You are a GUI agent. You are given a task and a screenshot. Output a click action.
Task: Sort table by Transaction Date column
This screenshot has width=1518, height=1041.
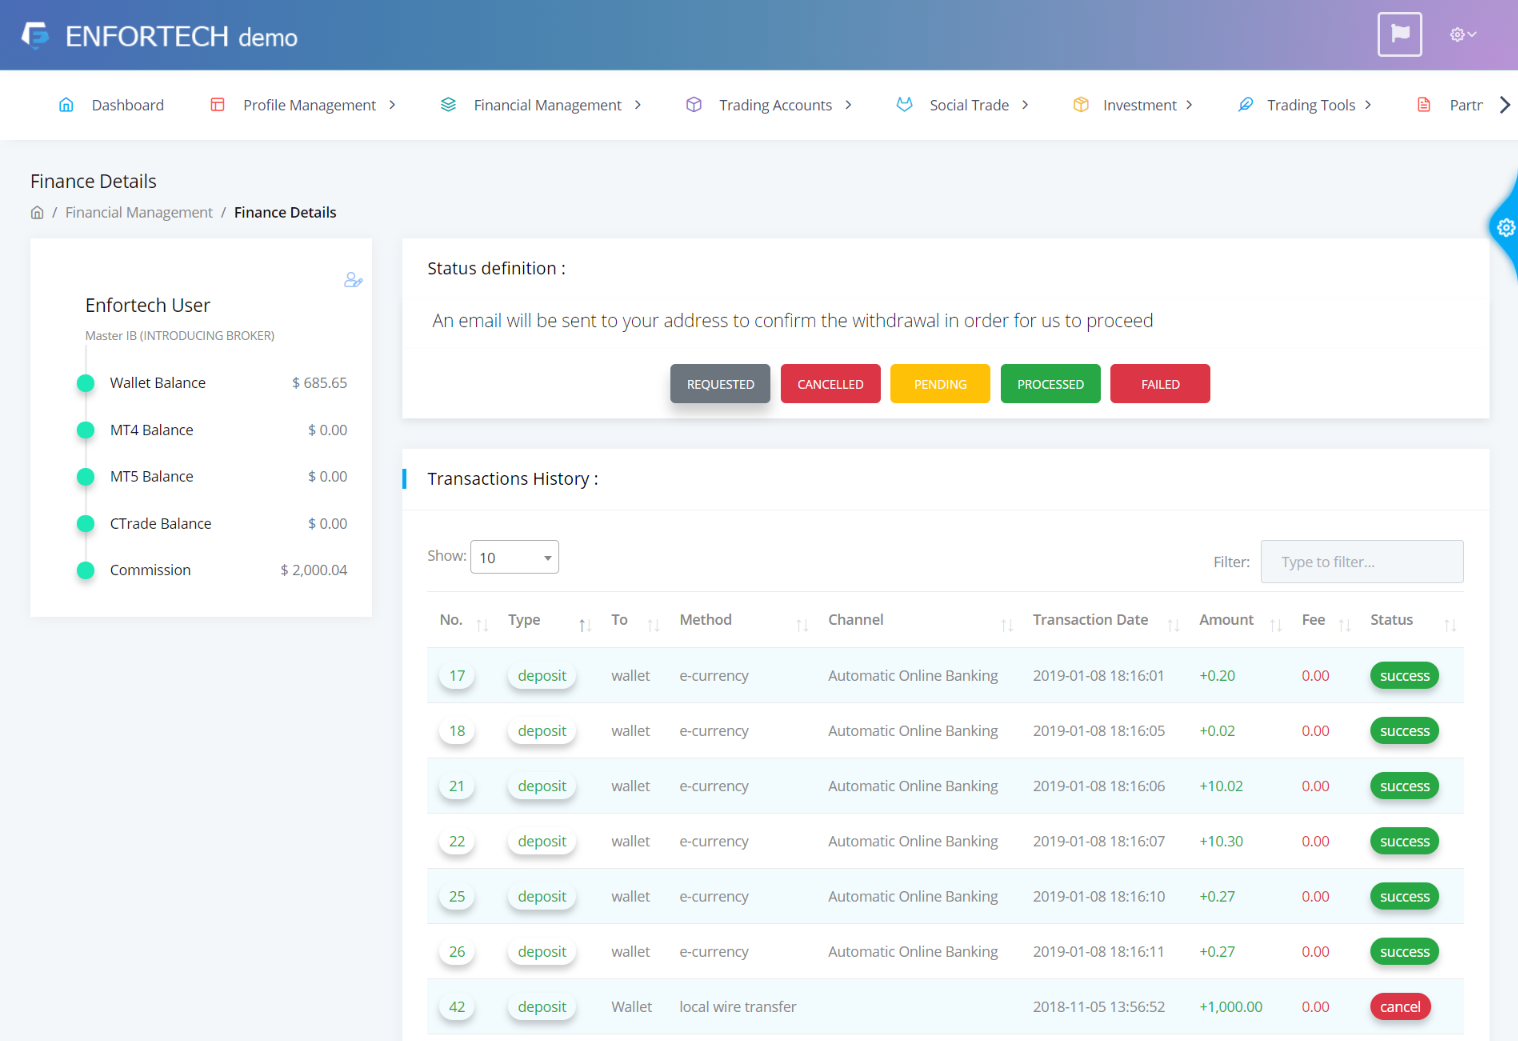pos(1173,624)
